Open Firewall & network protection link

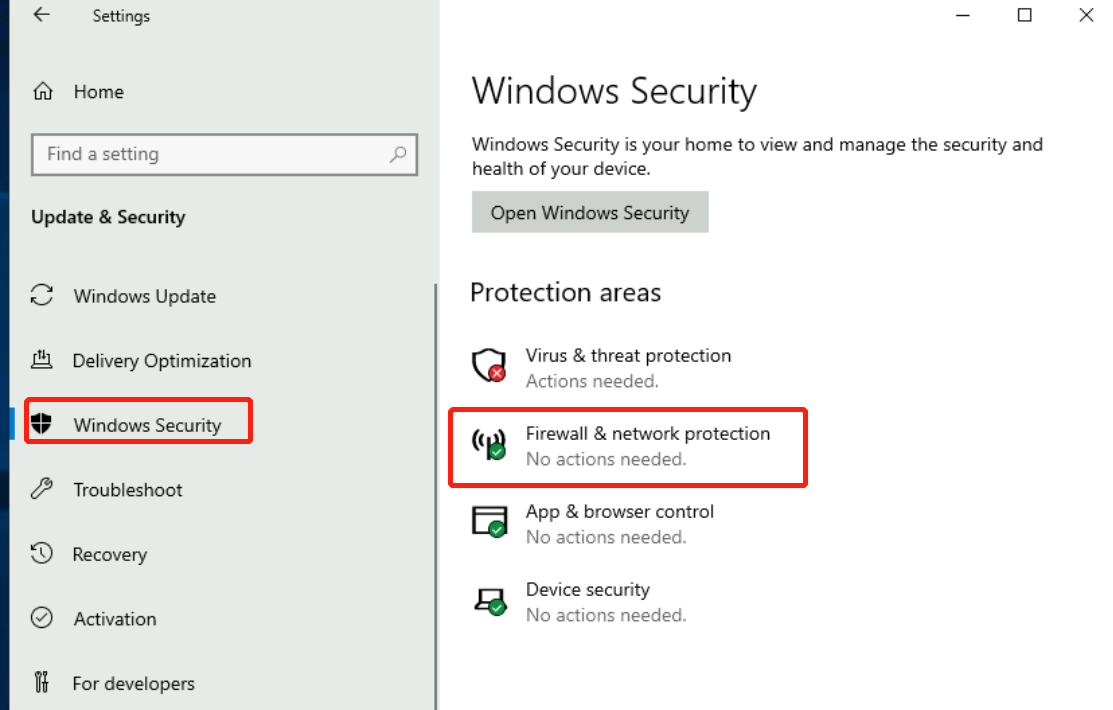click(x=648, y=434)
